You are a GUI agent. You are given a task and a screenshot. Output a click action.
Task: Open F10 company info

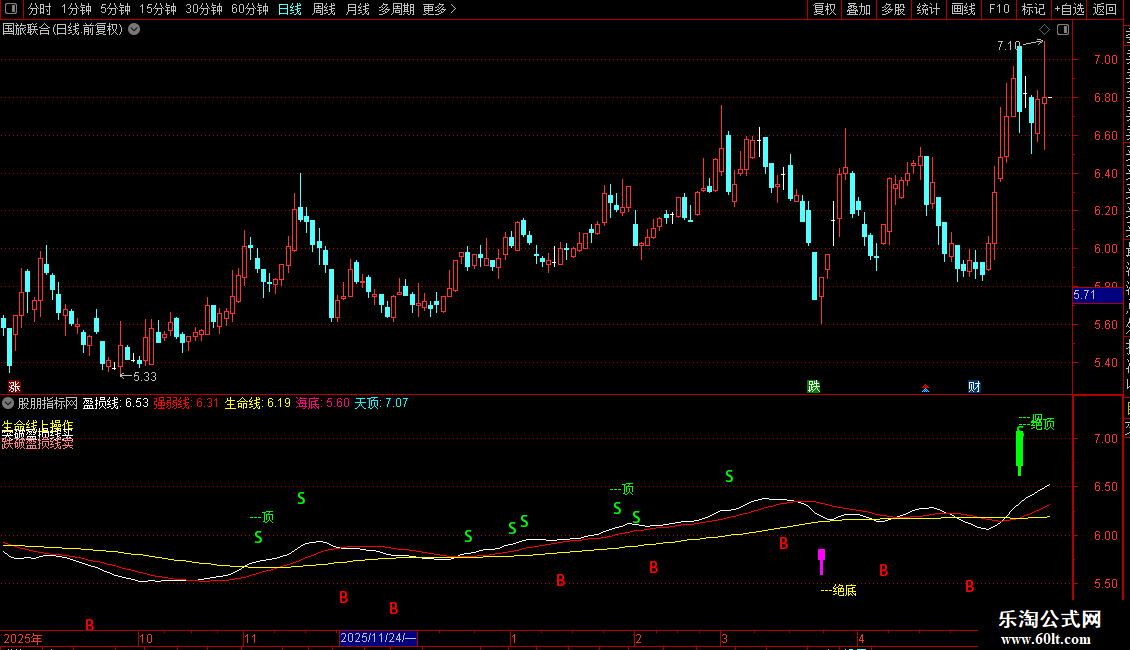999,9
